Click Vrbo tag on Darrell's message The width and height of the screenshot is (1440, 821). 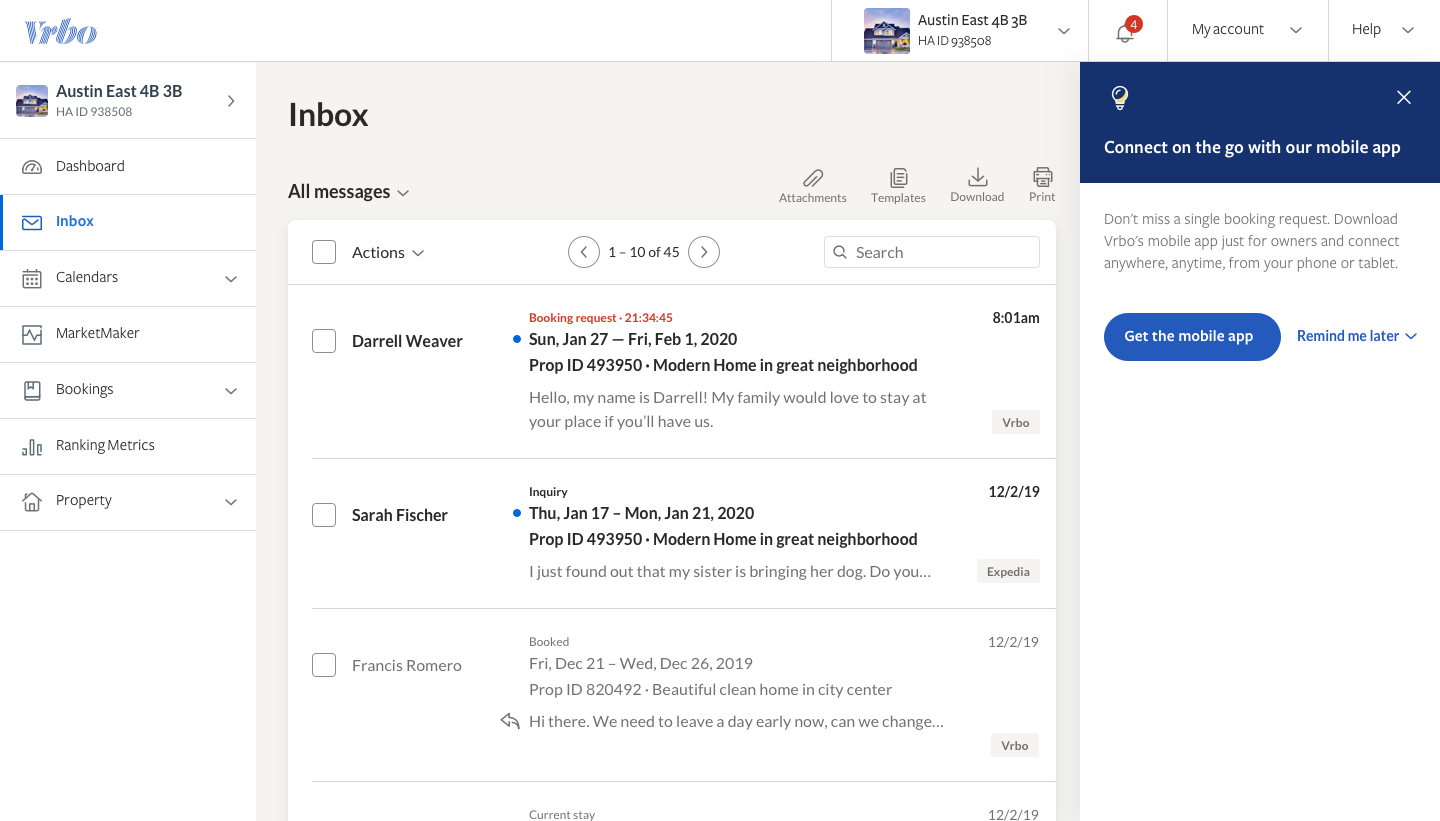1016,422
